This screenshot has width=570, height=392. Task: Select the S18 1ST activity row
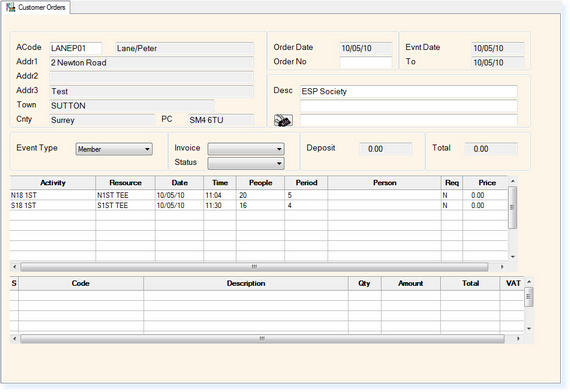258,205
